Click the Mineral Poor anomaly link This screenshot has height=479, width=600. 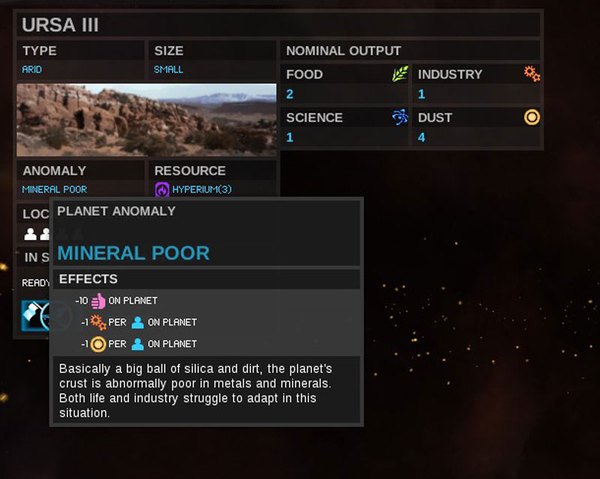pos(54,189)
